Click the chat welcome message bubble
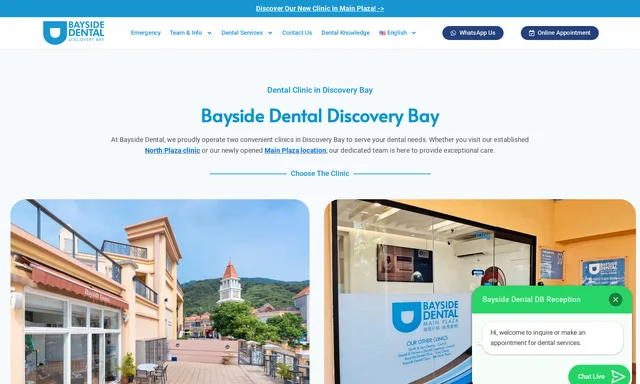The width and height of the screenshot is (640, 384). pyautogui.click(x=553, y=338)
